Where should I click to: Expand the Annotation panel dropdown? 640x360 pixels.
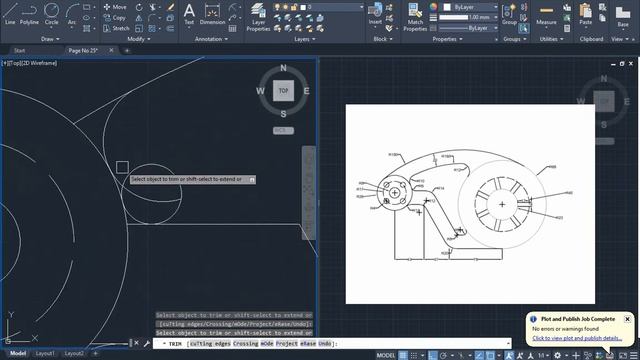pyautogui.click(x=211, y=39)
